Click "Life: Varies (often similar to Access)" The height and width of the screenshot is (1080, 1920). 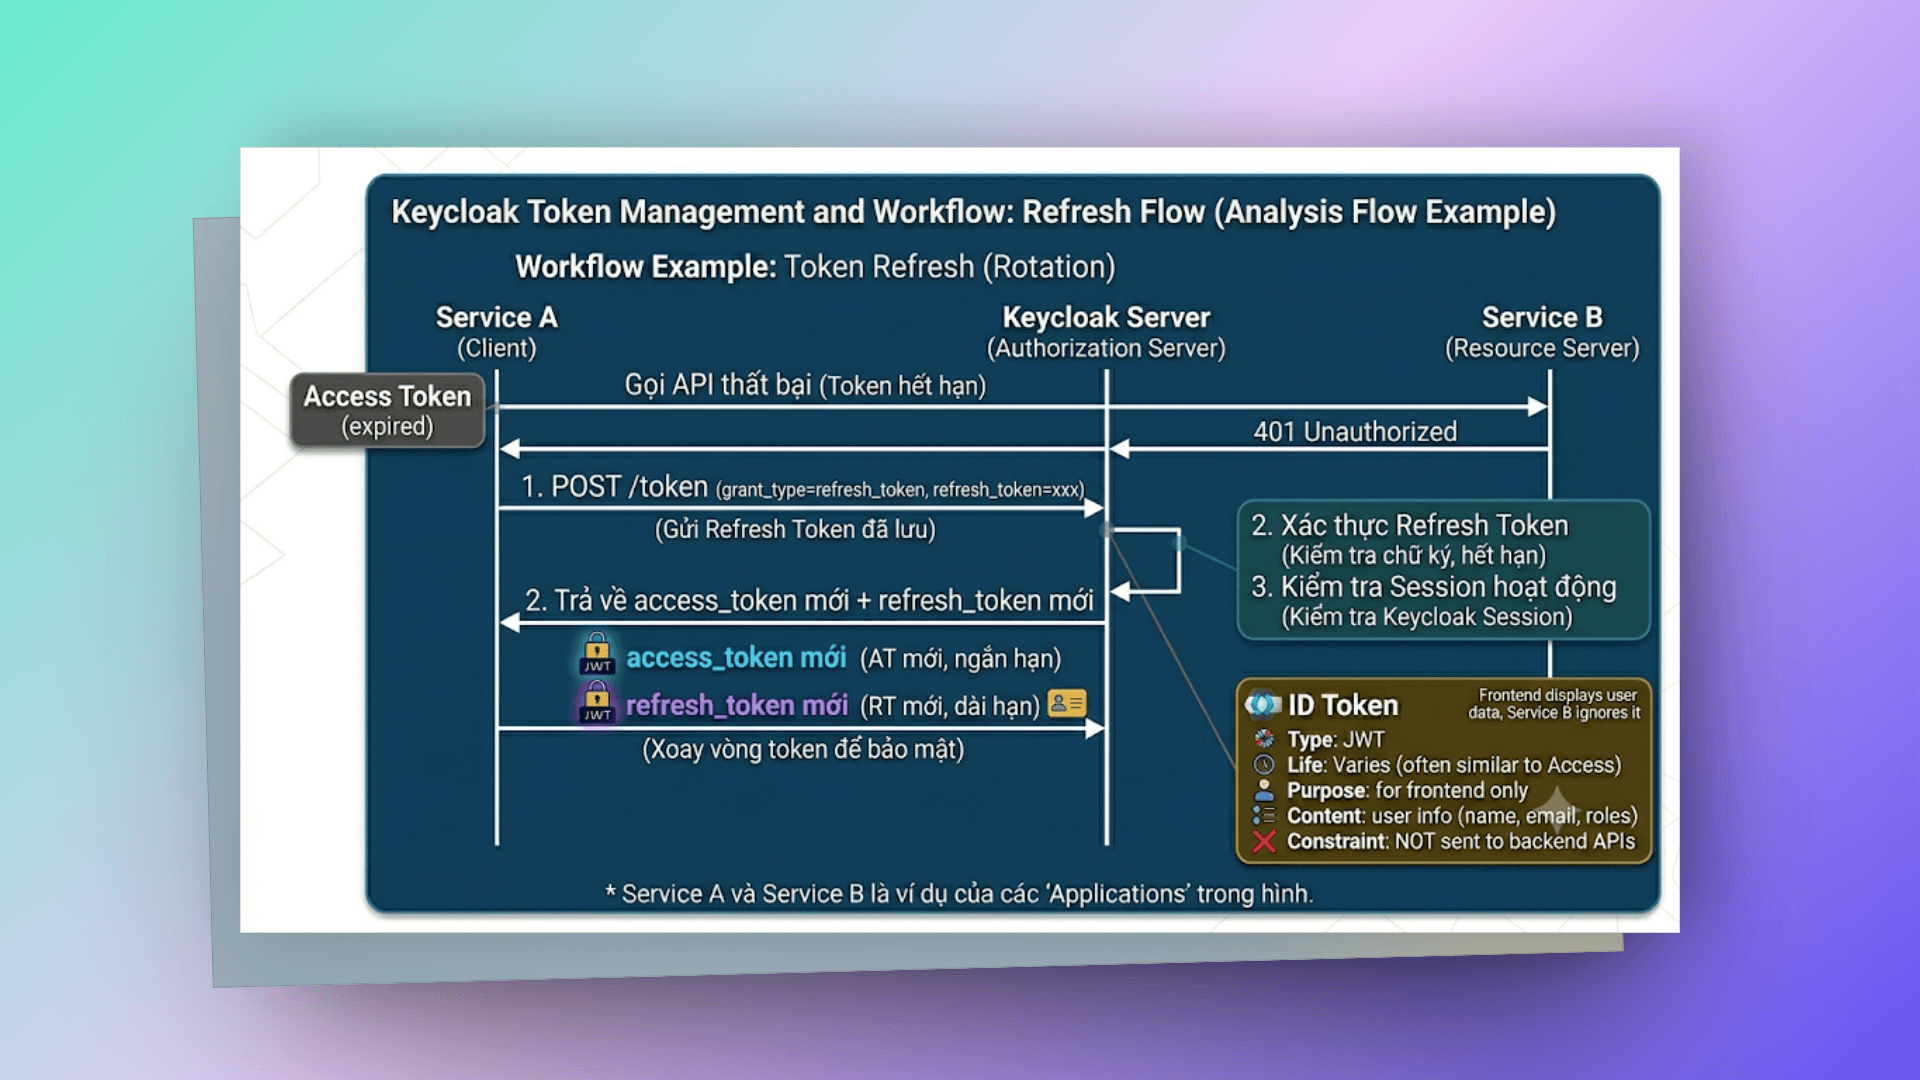tap(1454, 765)
